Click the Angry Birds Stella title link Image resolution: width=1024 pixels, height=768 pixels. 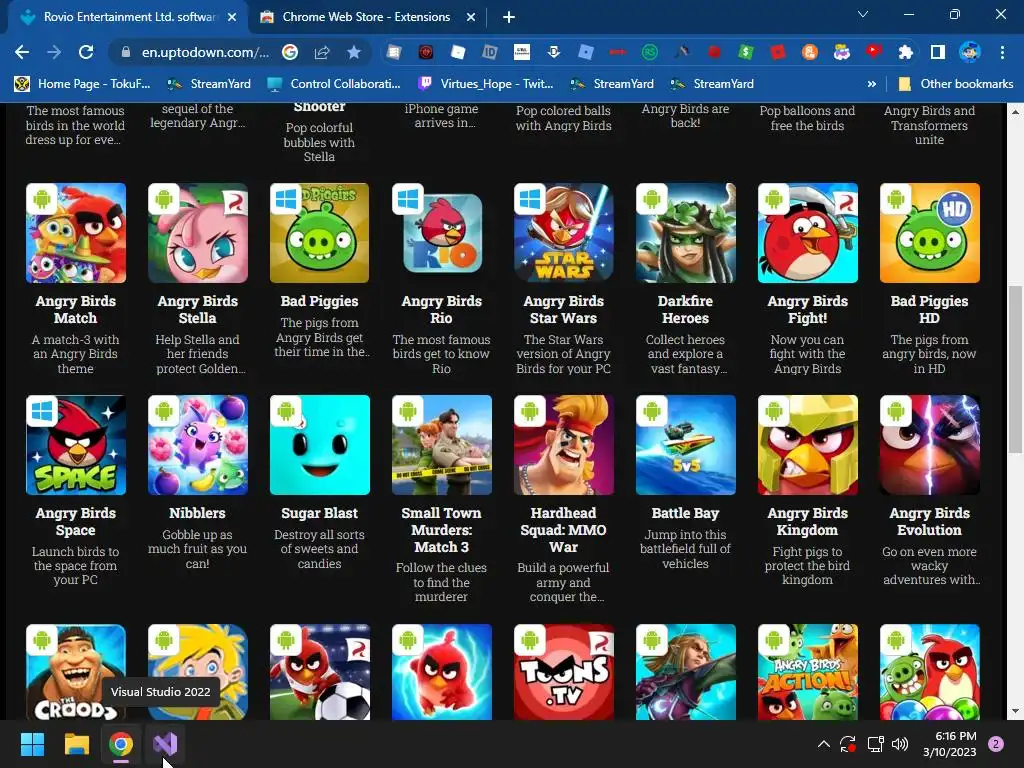(x=198, y=310)
